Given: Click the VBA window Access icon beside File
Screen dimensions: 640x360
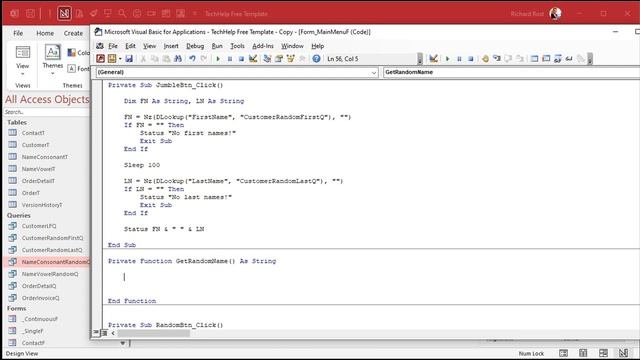Looking at the screenshot, I should [x=100, y=46].
